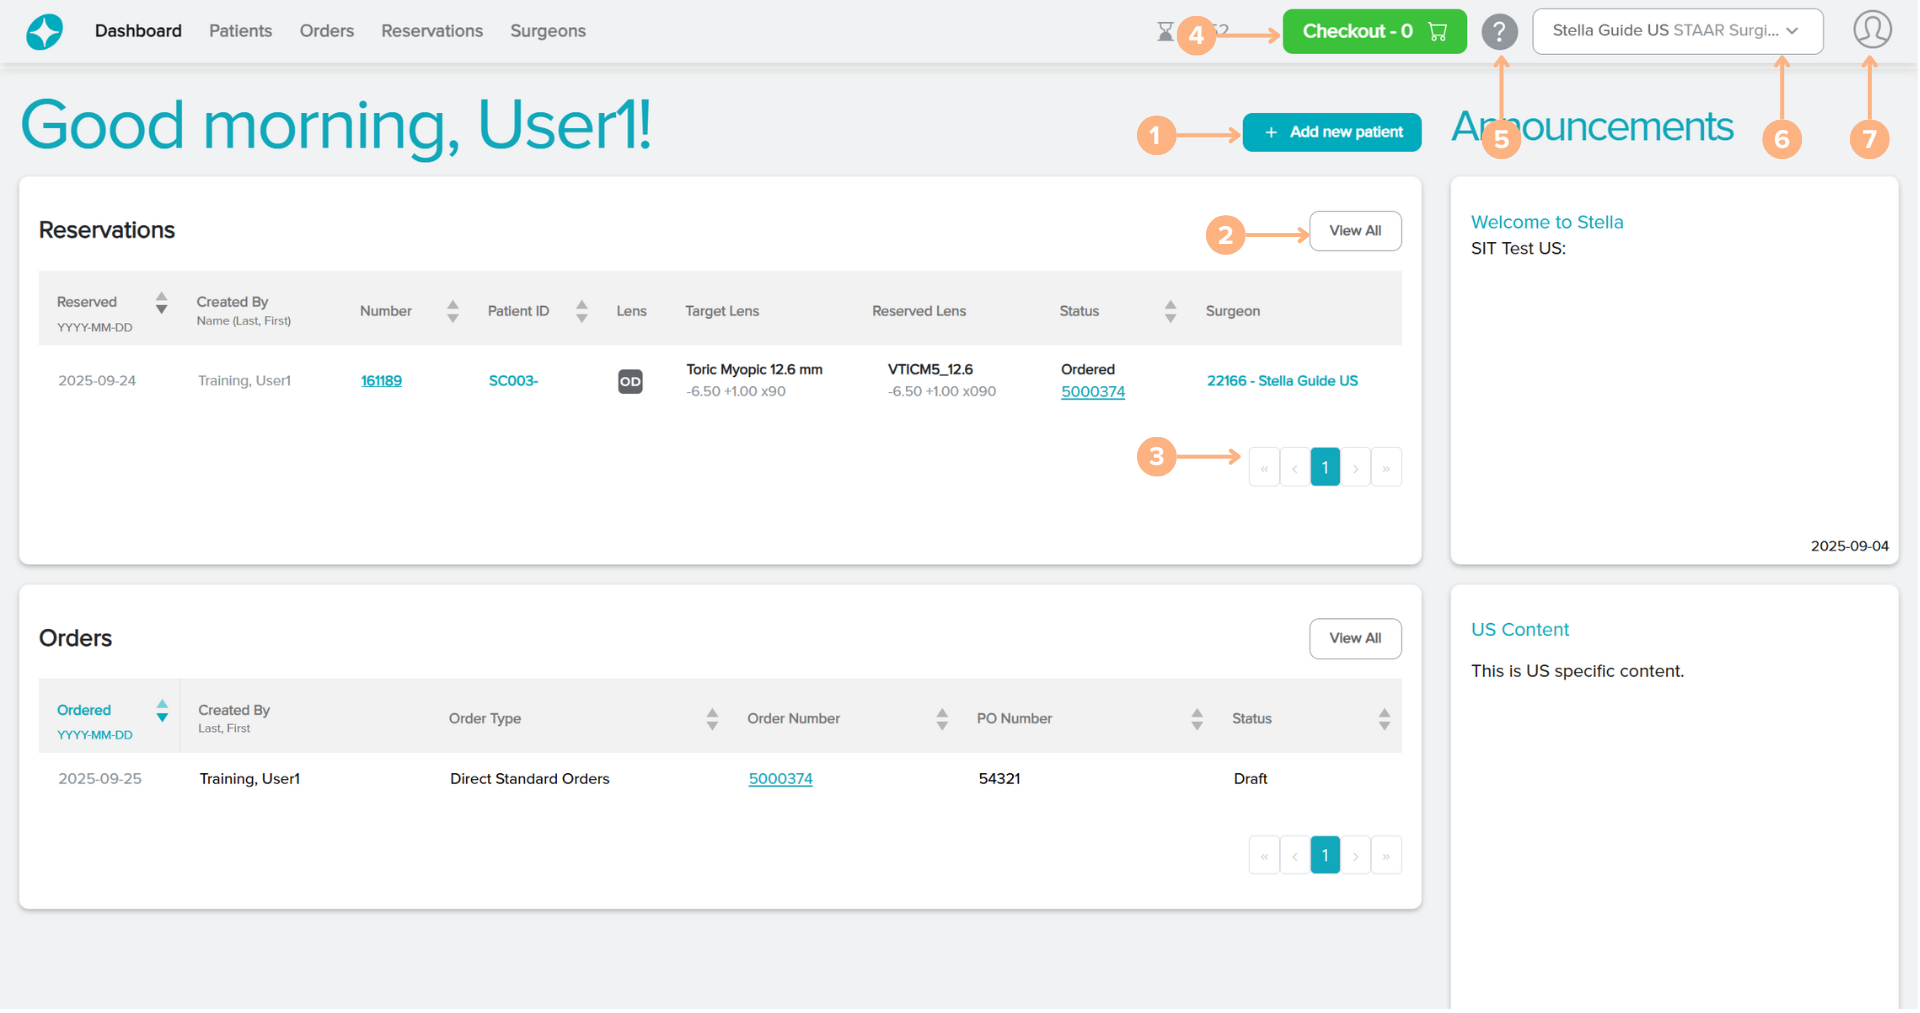Jump to last page of Orders
1920x1013 pixels.
(x=1385, y=856)
